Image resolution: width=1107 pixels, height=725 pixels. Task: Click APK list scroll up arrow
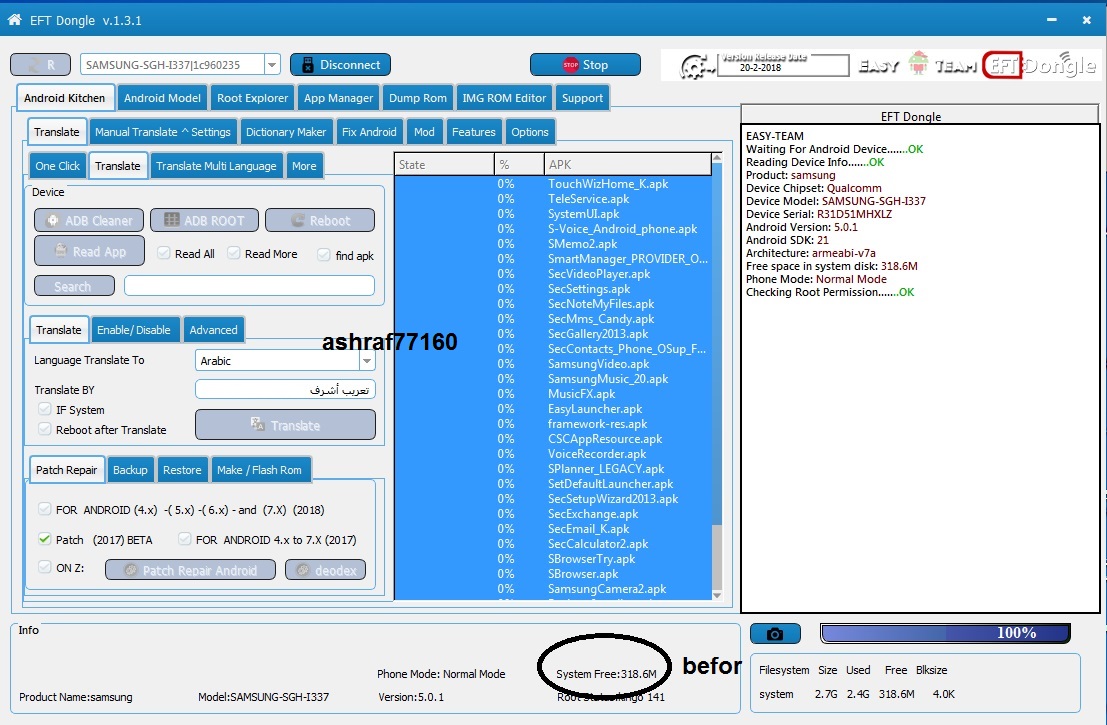click(717, 158)
